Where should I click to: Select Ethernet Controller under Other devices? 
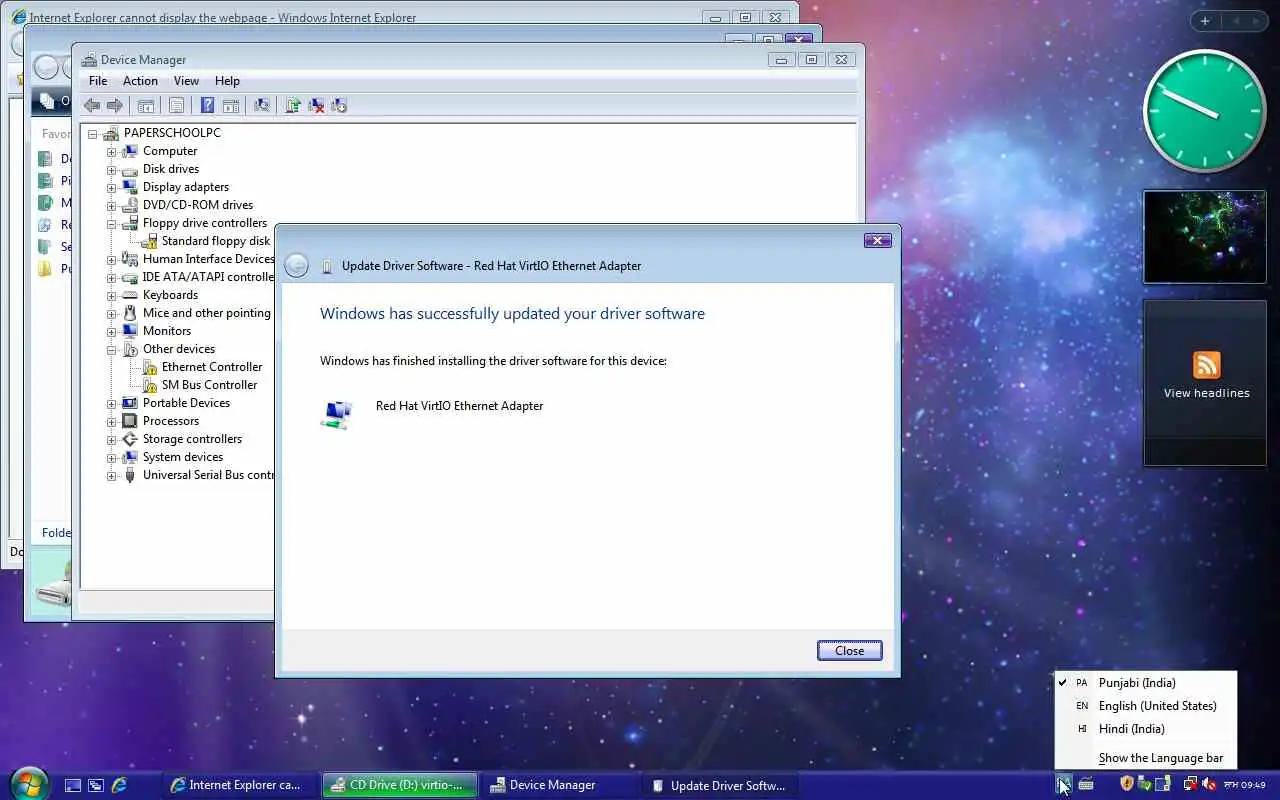[x=212, y=367]
